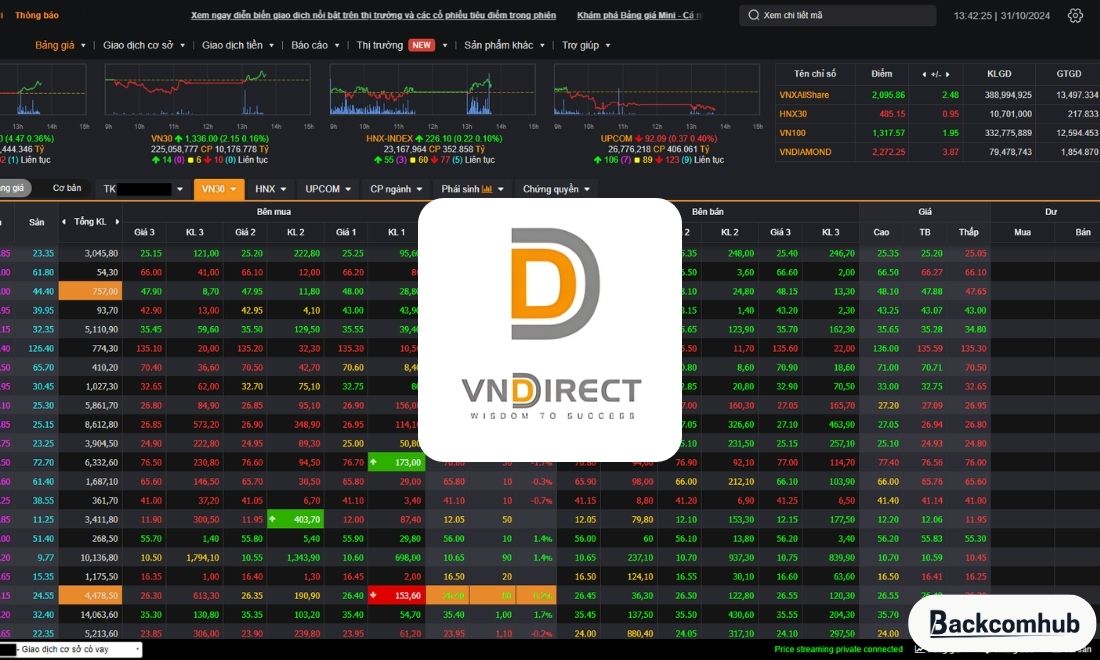Viewport: 1100px width, 660px height.
Task: Focus the 'Xem chi tiết mã' search field
Action: [x=838, y=15]
